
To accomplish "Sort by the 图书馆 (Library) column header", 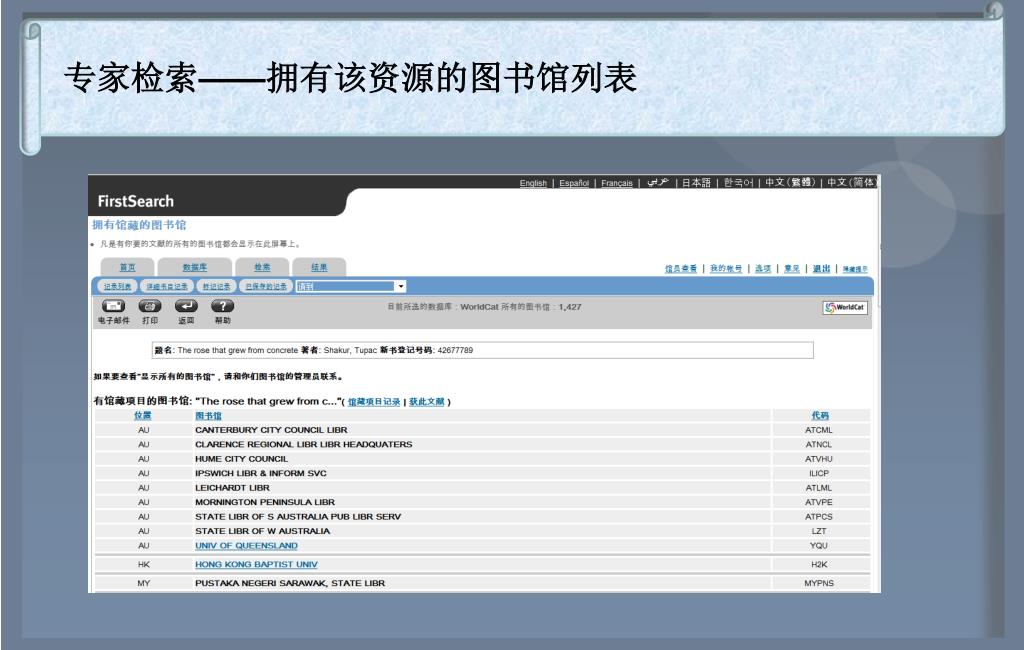I will click(208, 415).
